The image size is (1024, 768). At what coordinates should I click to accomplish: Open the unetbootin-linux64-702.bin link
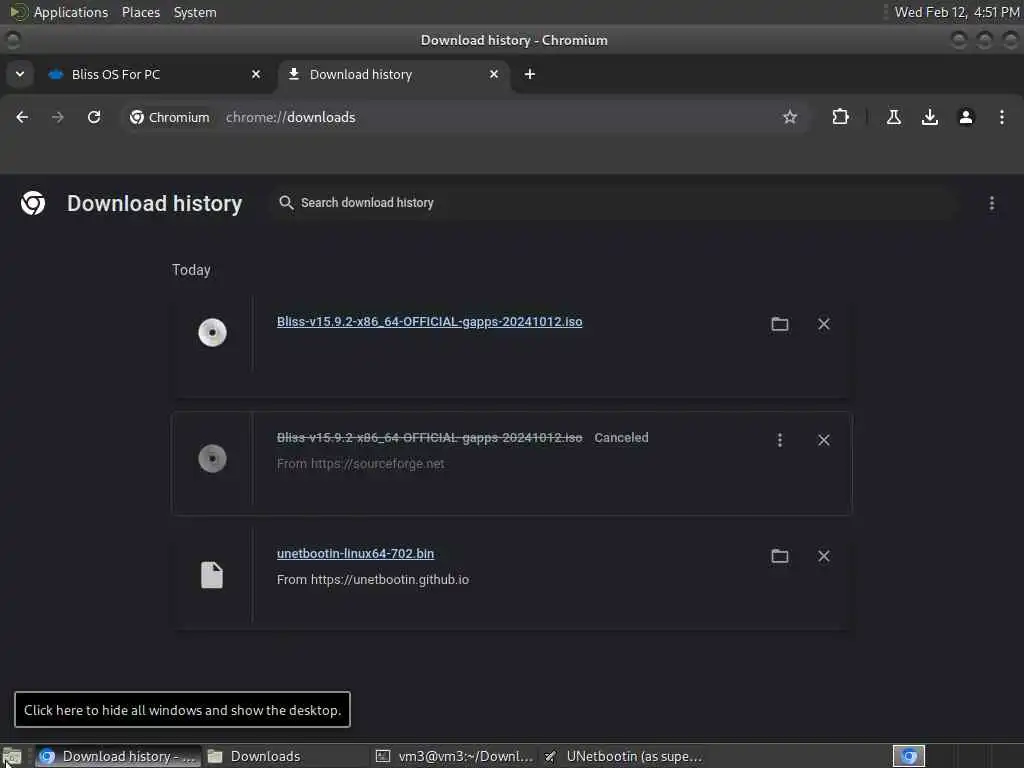pyautogui.click(x=355, y=553)
